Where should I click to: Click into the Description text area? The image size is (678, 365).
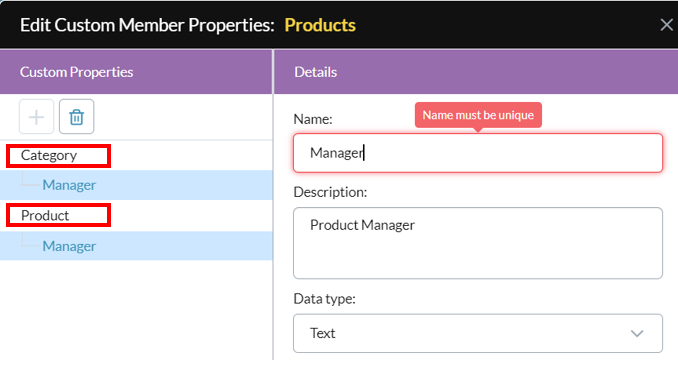pos(478,243)
